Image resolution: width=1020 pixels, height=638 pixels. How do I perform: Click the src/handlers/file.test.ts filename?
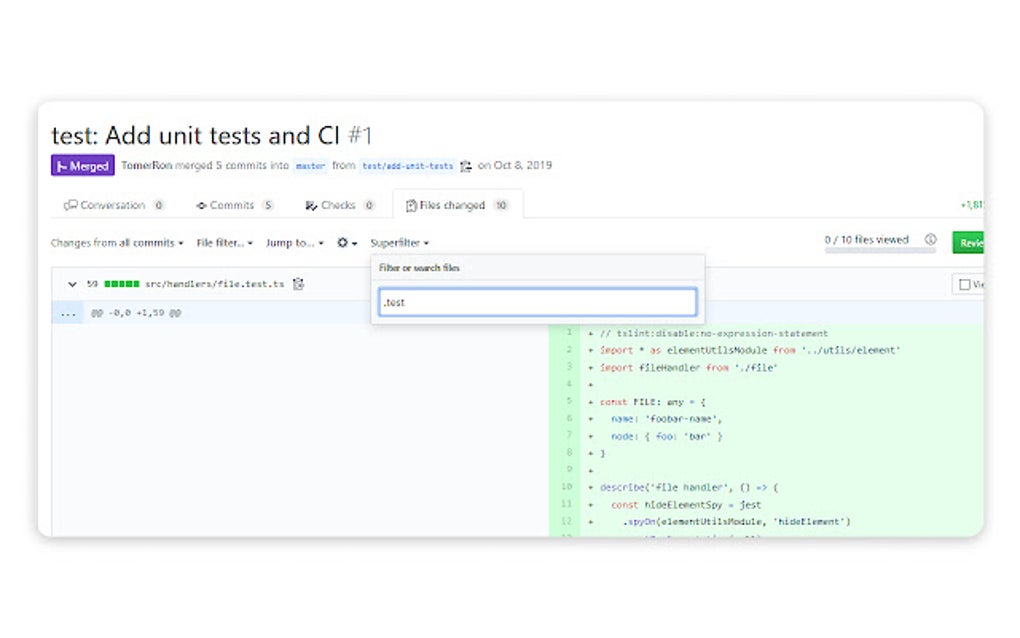[x=215, y=284]
